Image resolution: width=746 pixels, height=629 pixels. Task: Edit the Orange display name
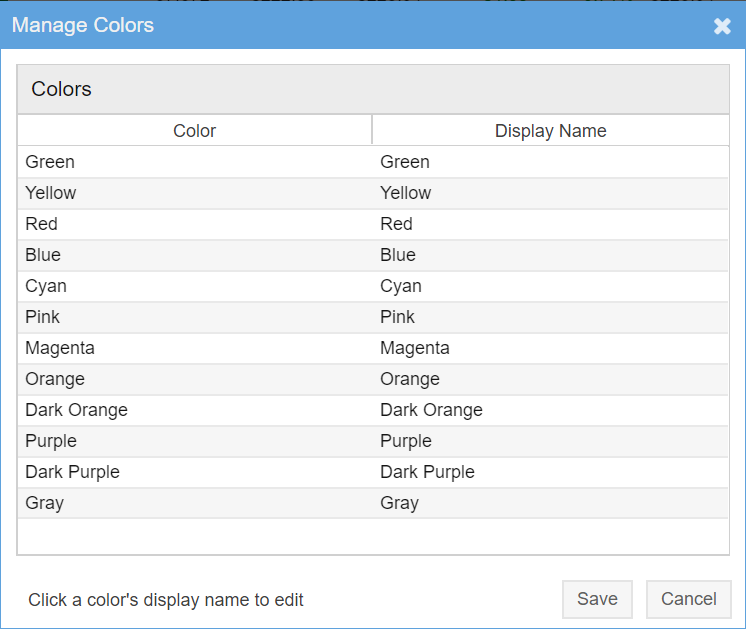click(550, 379)
